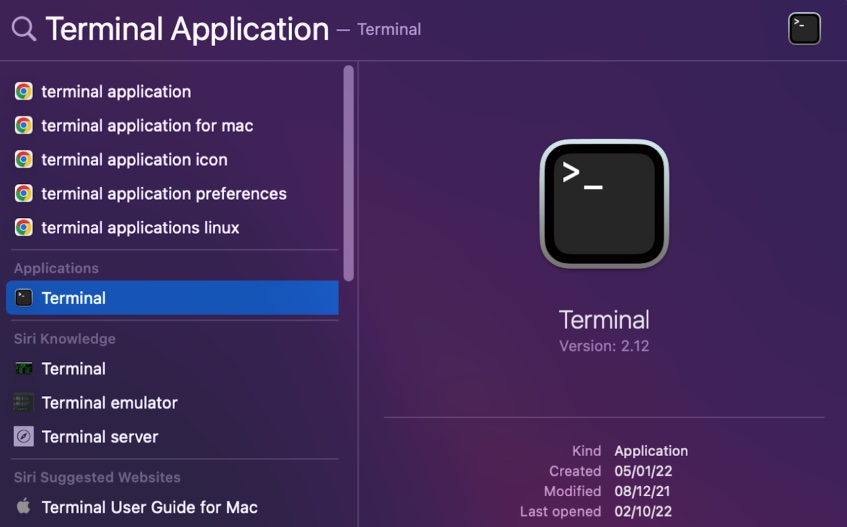This screenshot has width=847, height=527.
Task: Open "Terminal emulator" Siri Knowledge result
Action: (x=172, y=403)
